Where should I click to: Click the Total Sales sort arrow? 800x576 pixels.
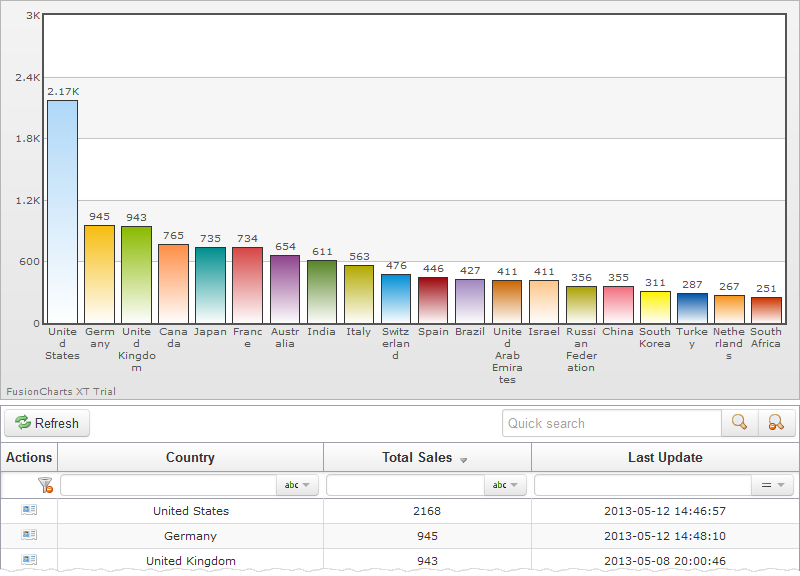[x=463, y=459]
